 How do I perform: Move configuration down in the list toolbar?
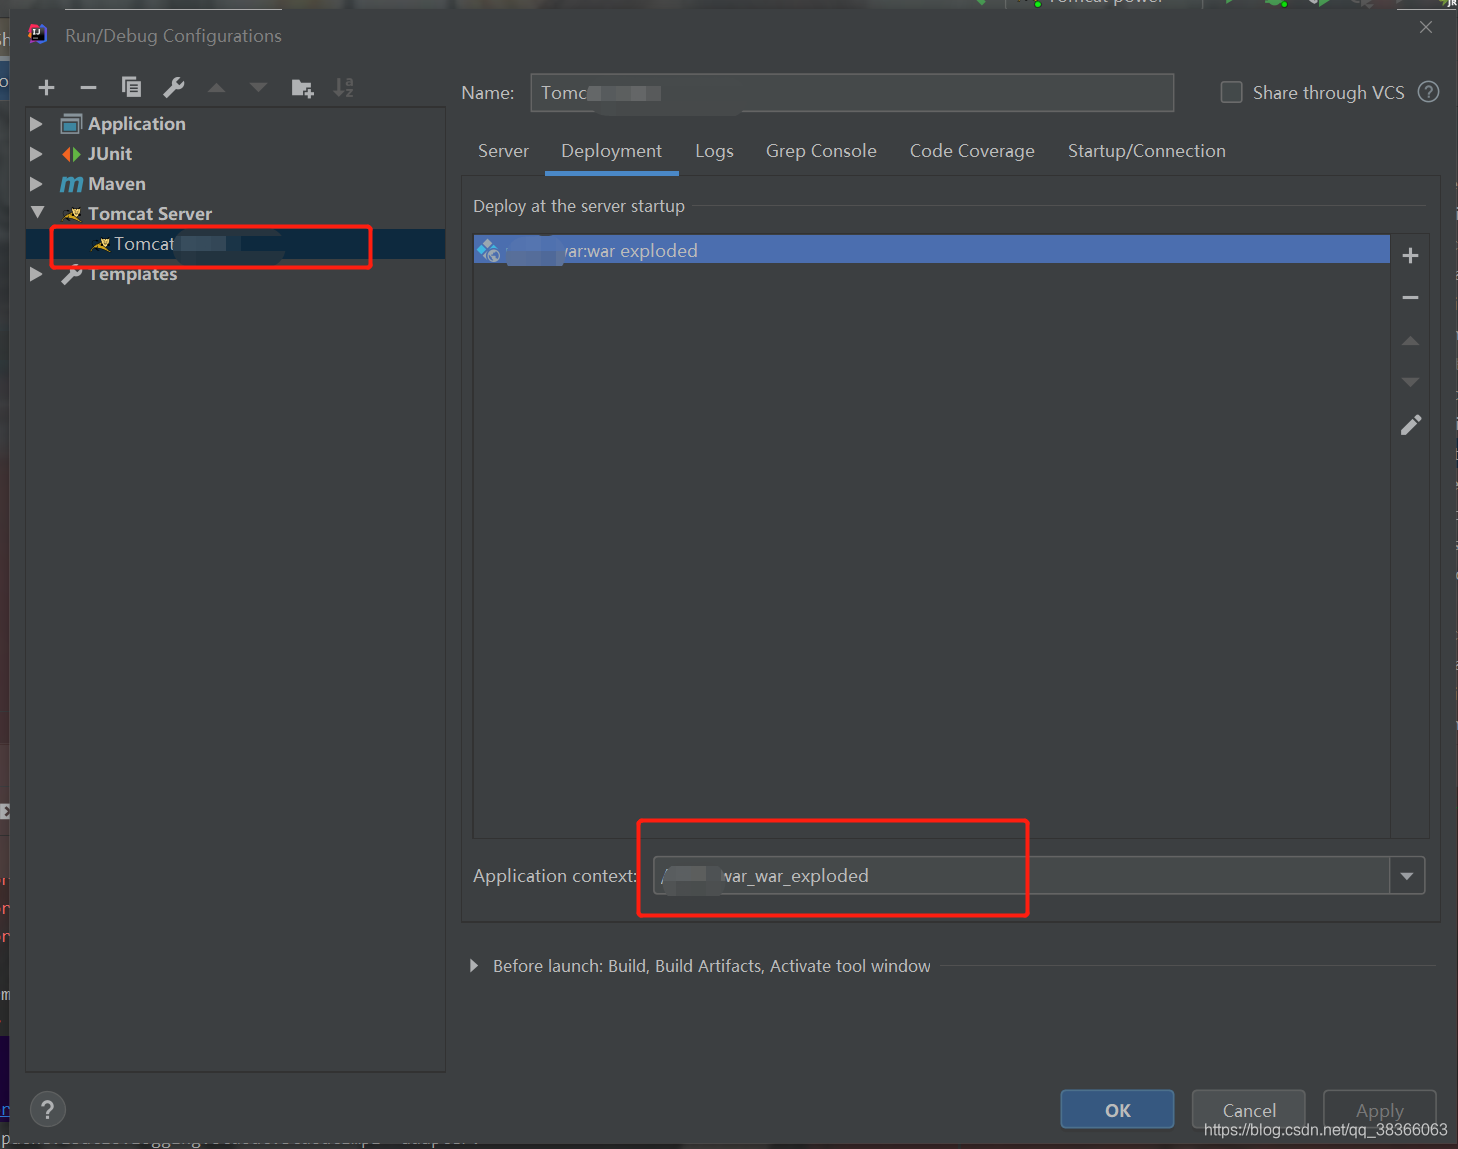click(258, 88)
